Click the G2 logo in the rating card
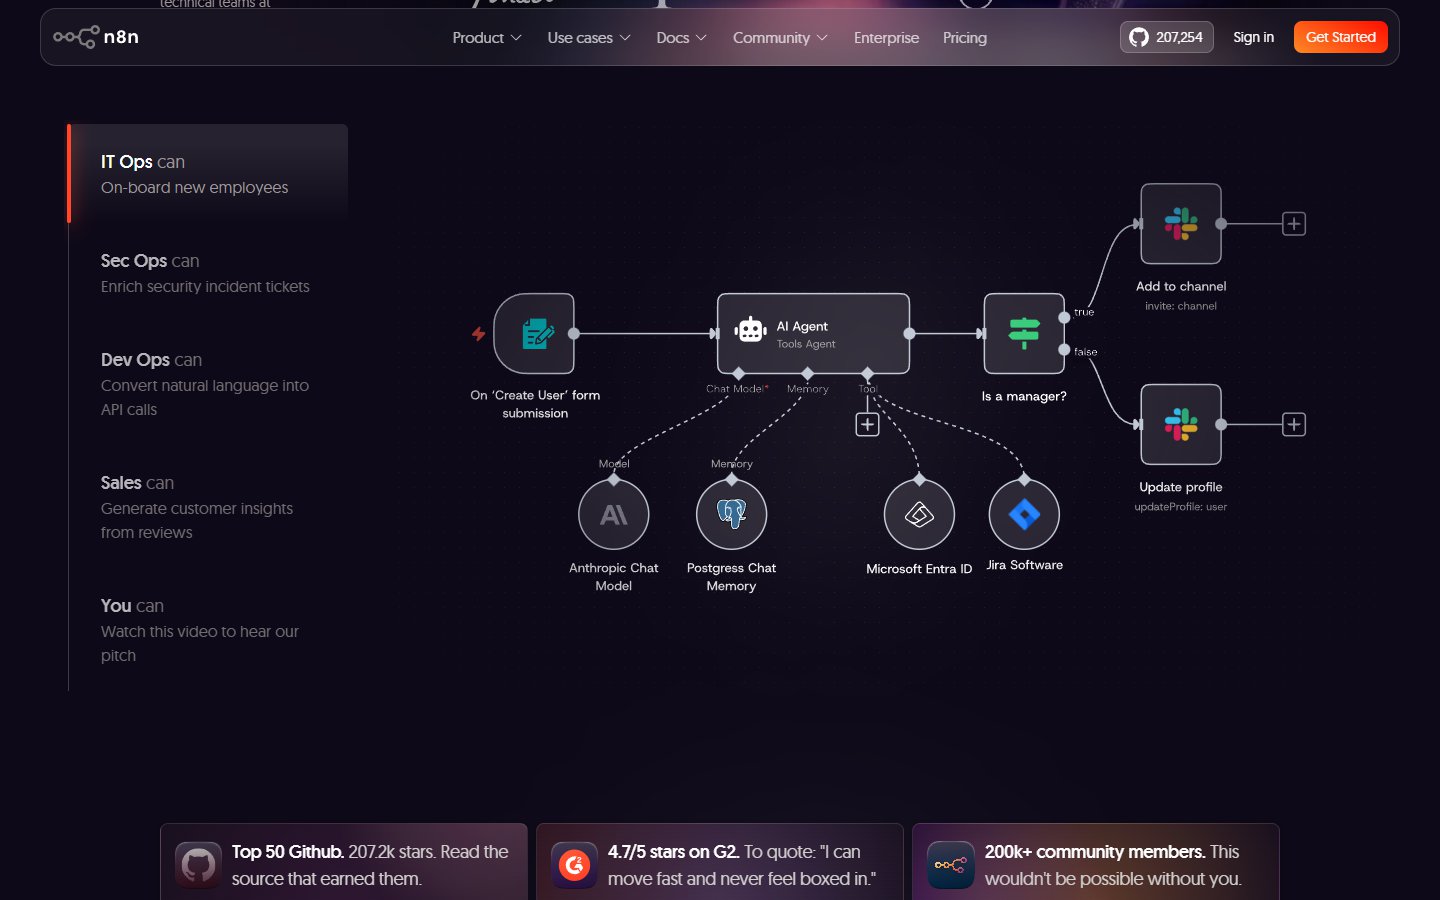Viewport: 1440px width, 900px height. [574, 865]
